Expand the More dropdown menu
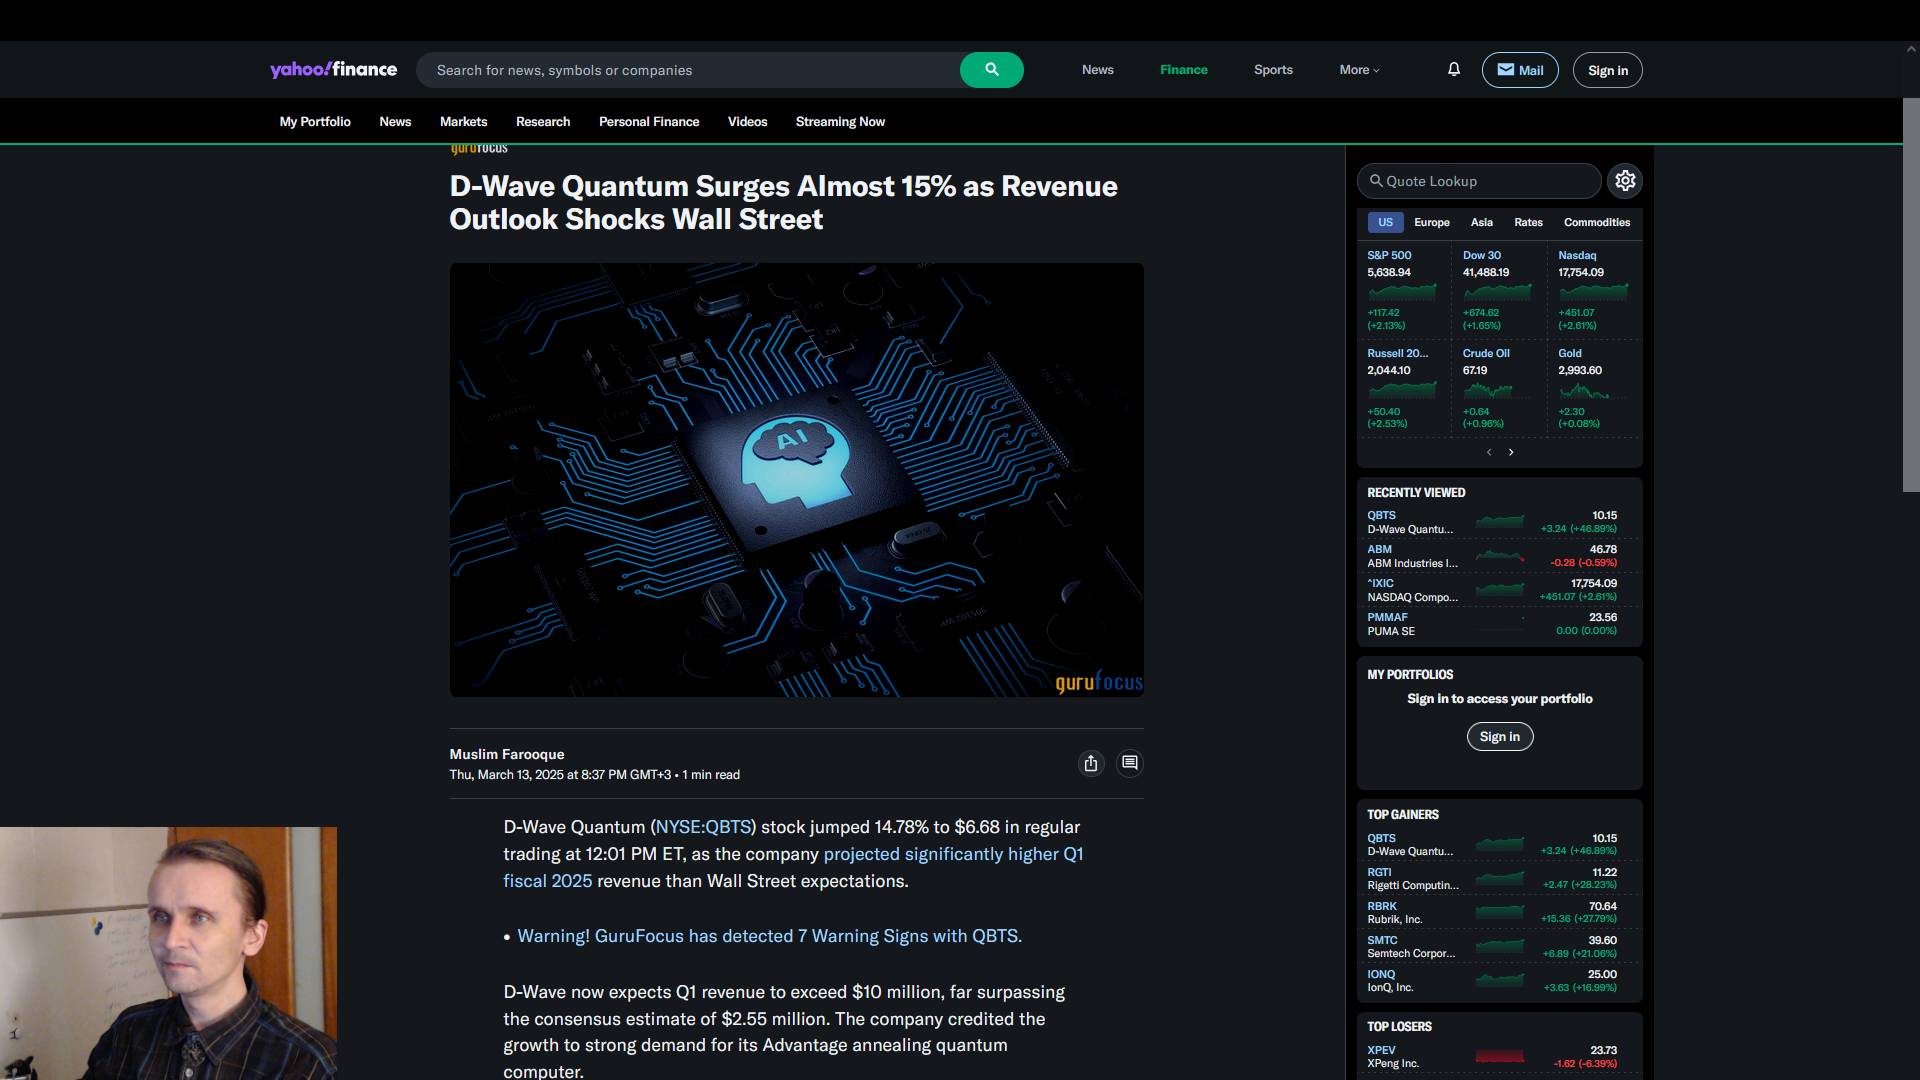Viewport: 1920px width, 1080px height. tap(1359, 70)
